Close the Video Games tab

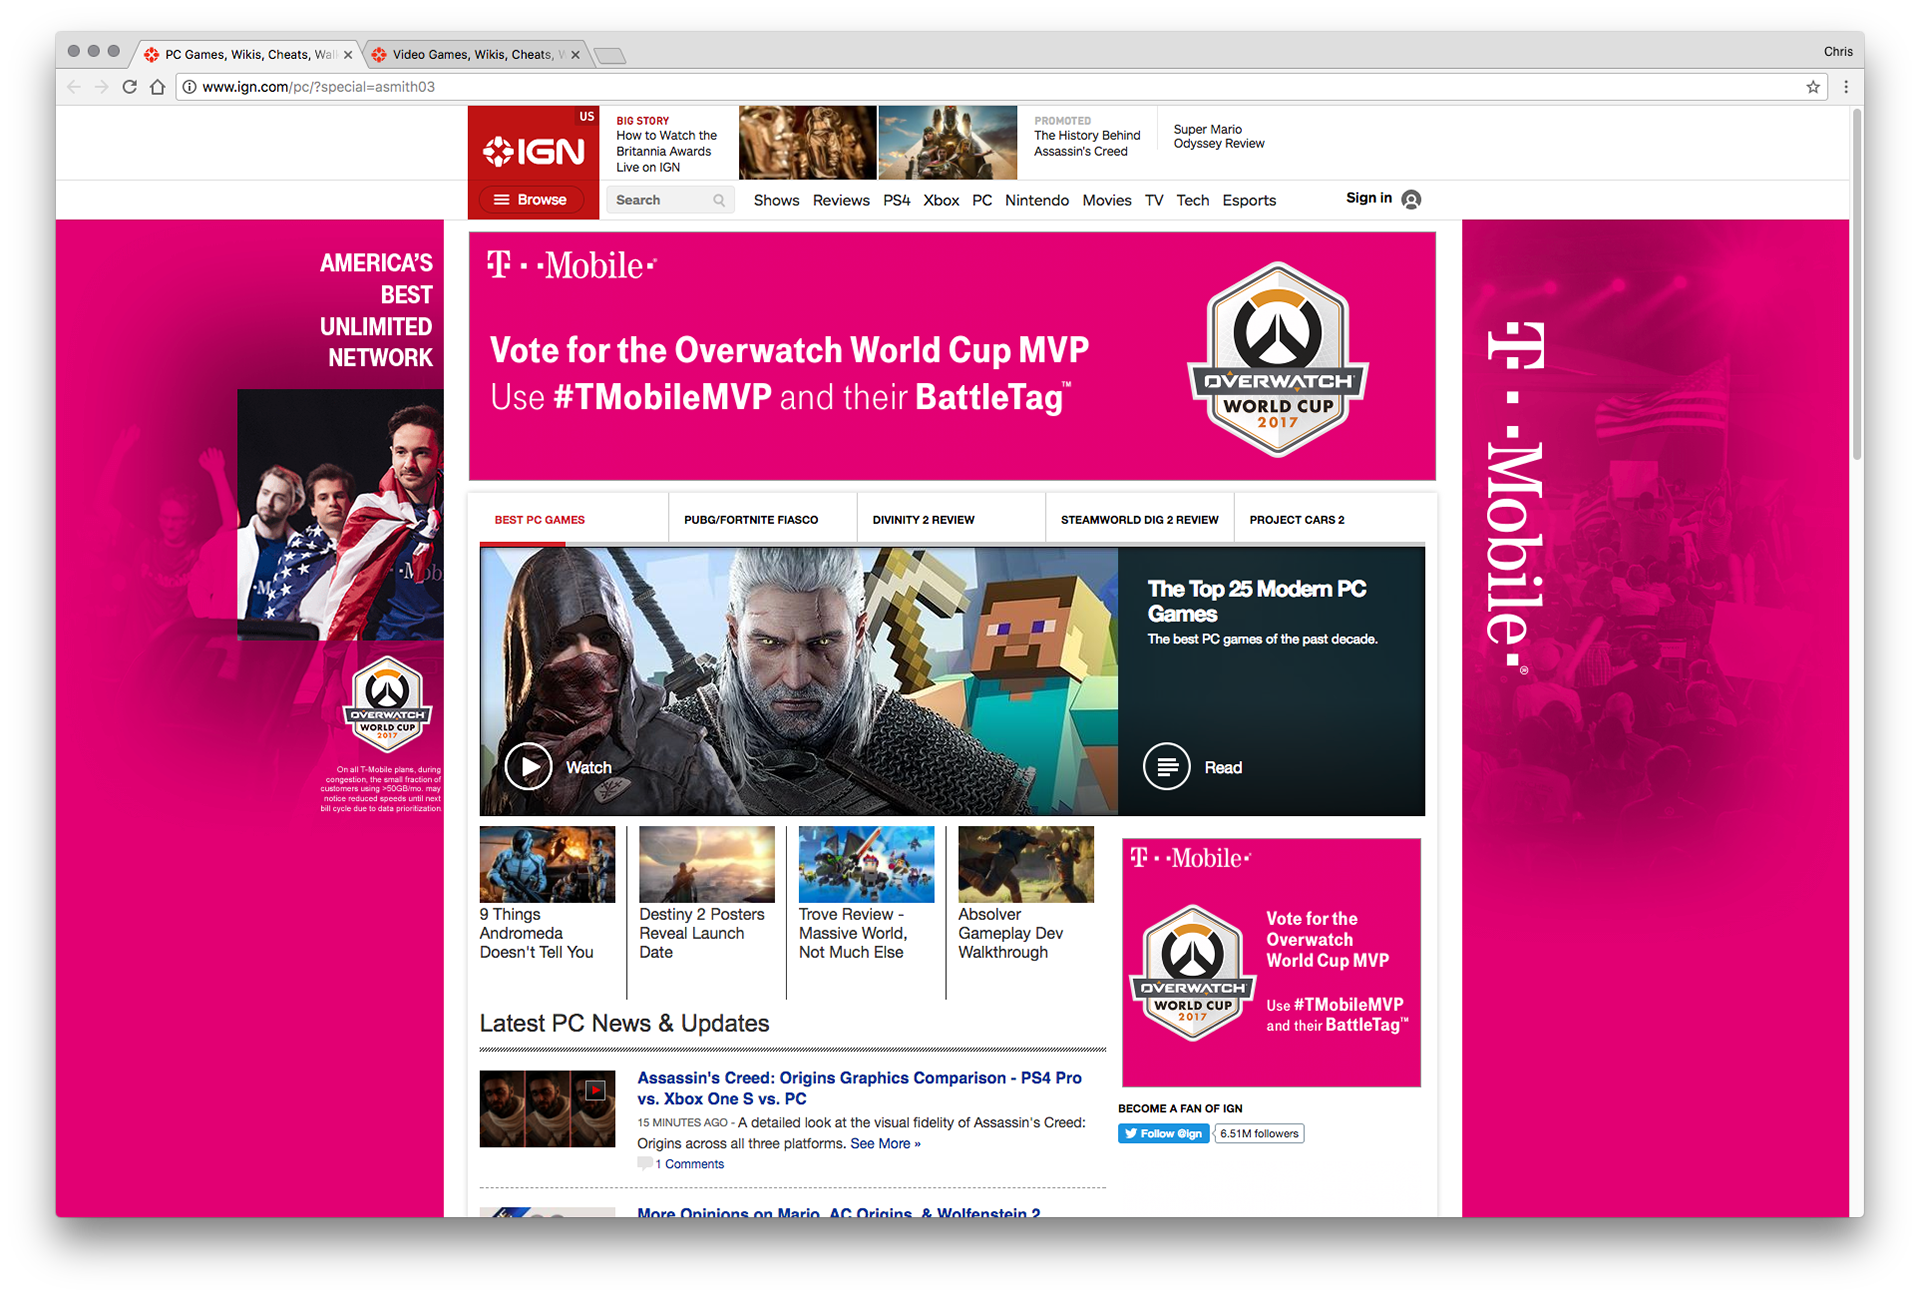(575, 55)
